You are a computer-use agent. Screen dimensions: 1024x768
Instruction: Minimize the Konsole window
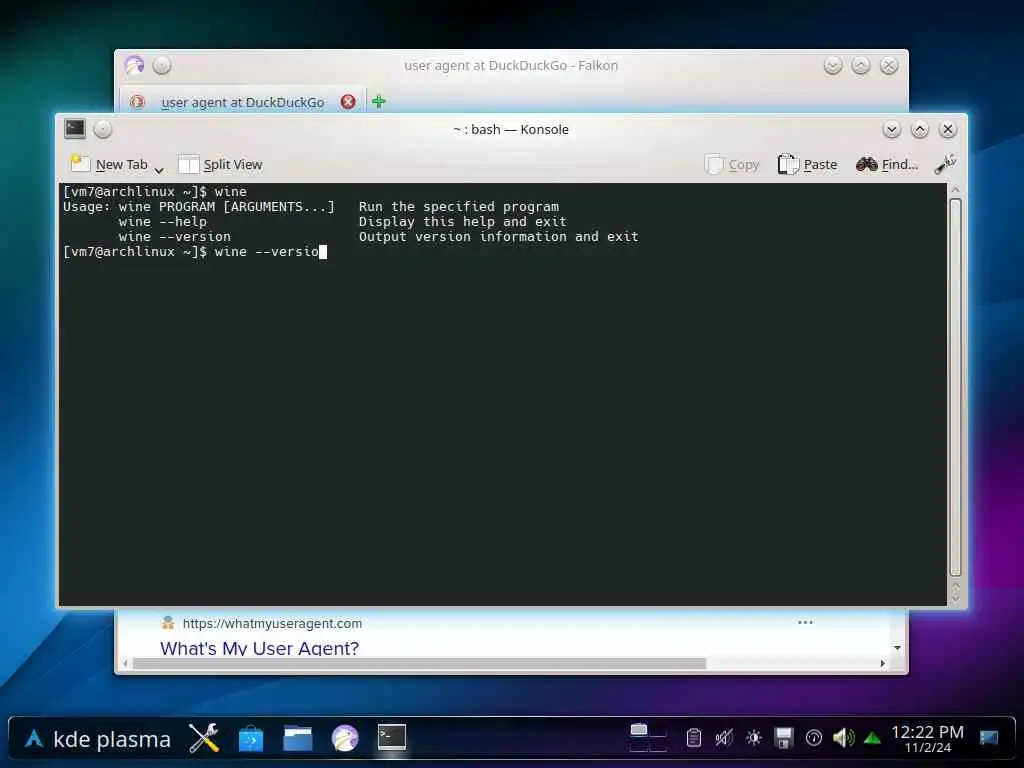pos(891,129)
